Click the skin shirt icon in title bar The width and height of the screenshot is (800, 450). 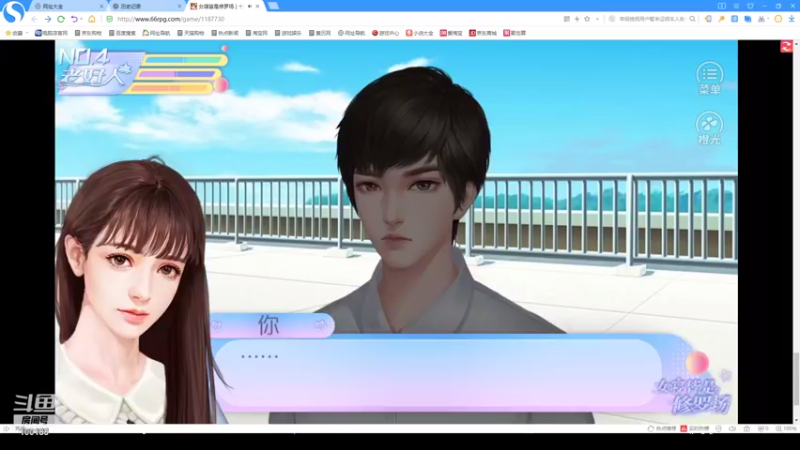click(x=750, y=6)
